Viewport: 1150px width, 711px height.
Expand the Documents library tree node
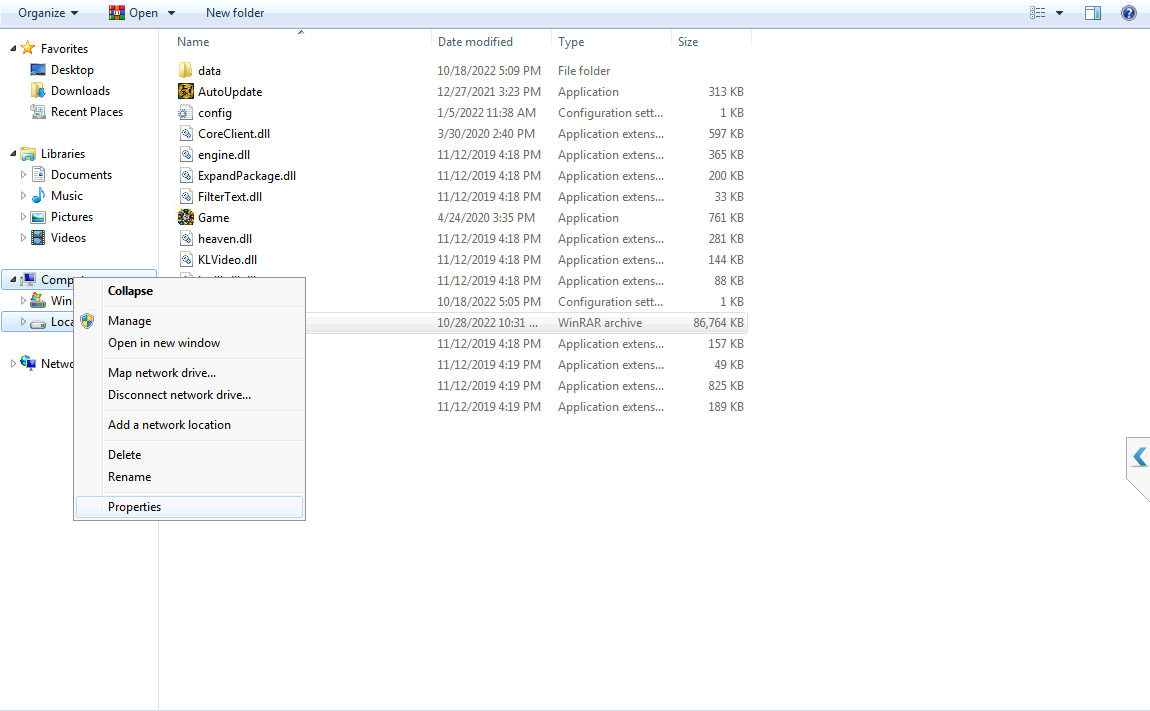click(x=24, y=175)
